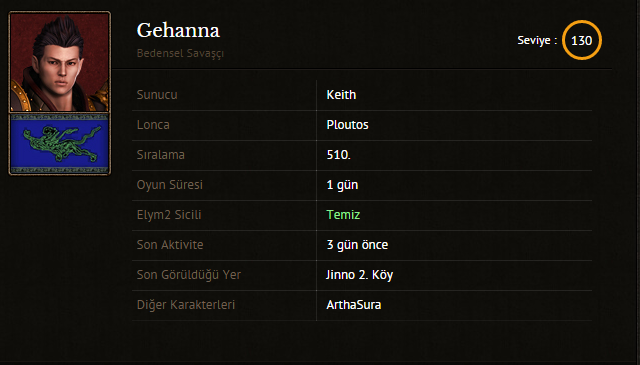Viewport: 640px width, 365px height.
Task: Select the Keith server name
Action: (x=341, y=95)
